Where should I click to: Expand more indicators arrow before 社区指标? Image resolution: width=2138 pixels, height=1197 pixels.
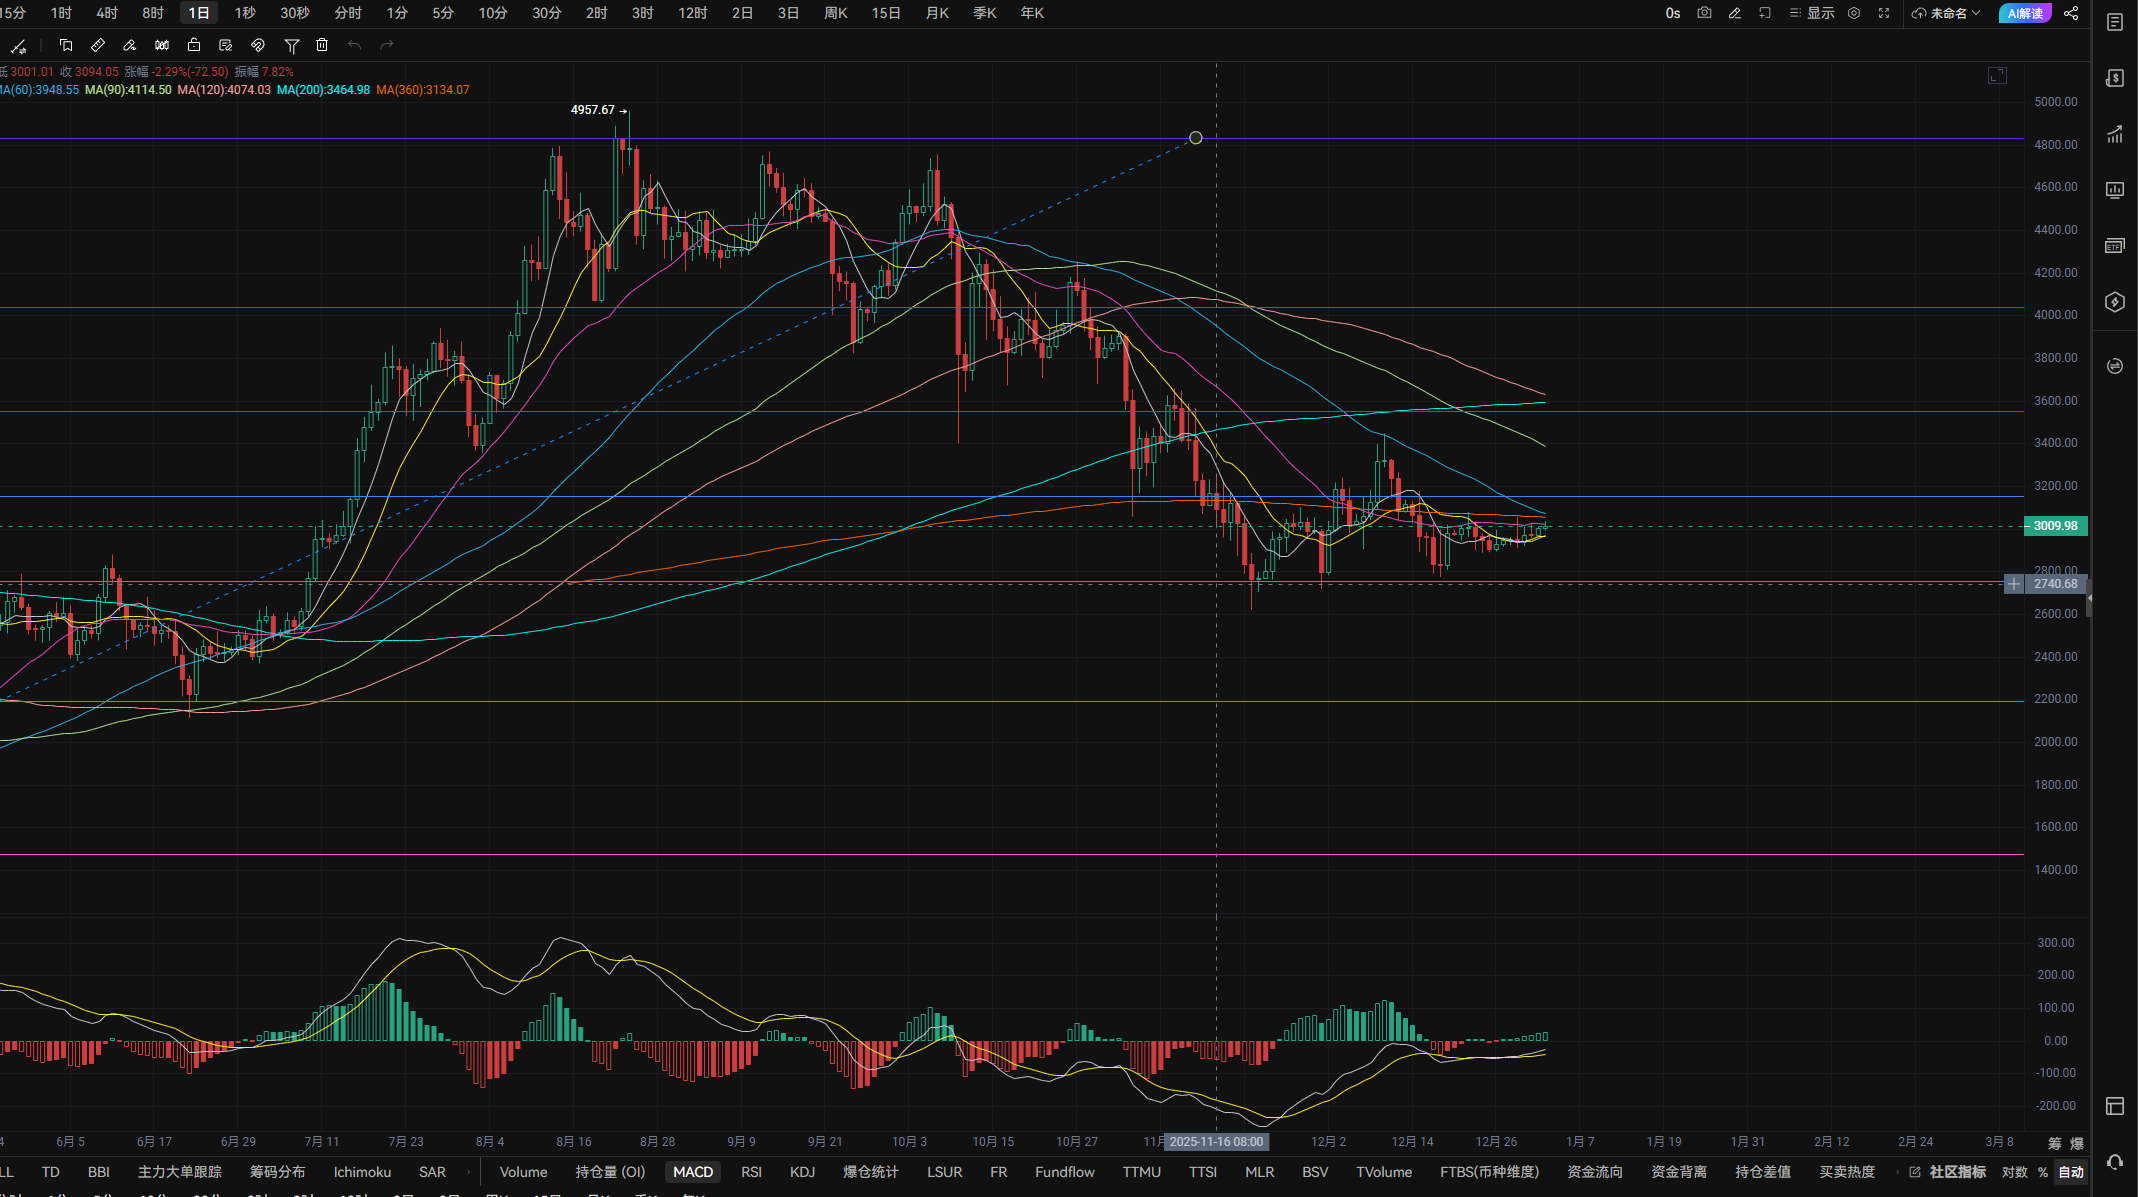coord(1897,1172)
